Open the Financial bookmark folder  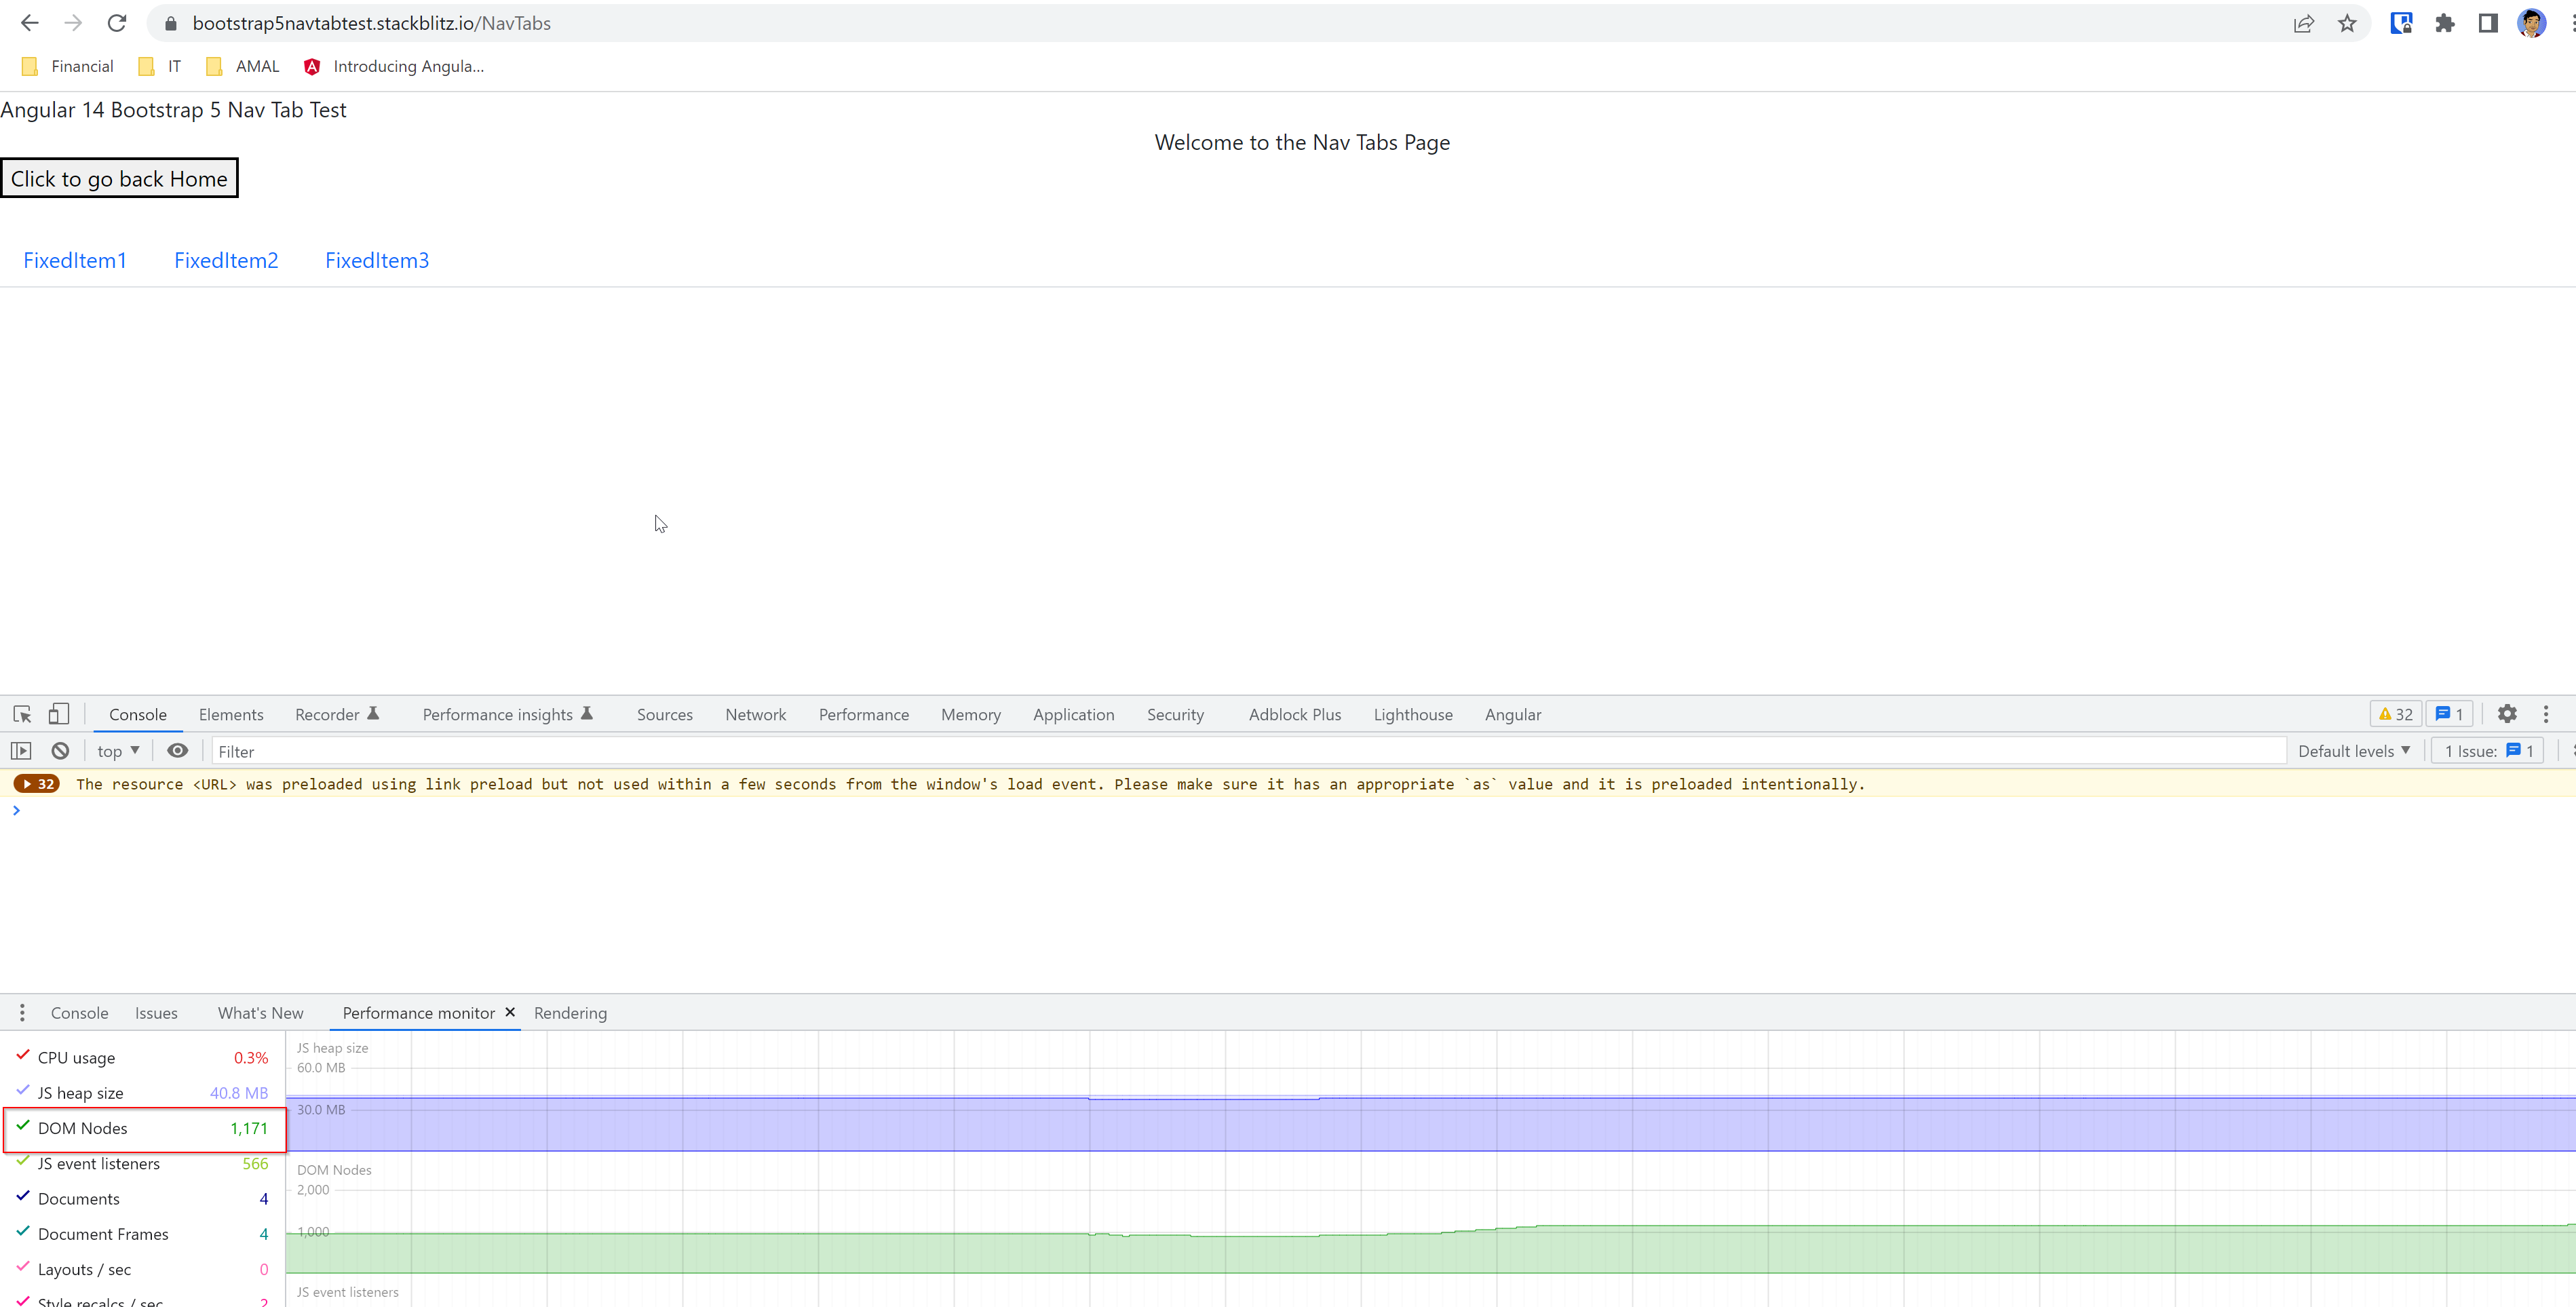point(68,66)
